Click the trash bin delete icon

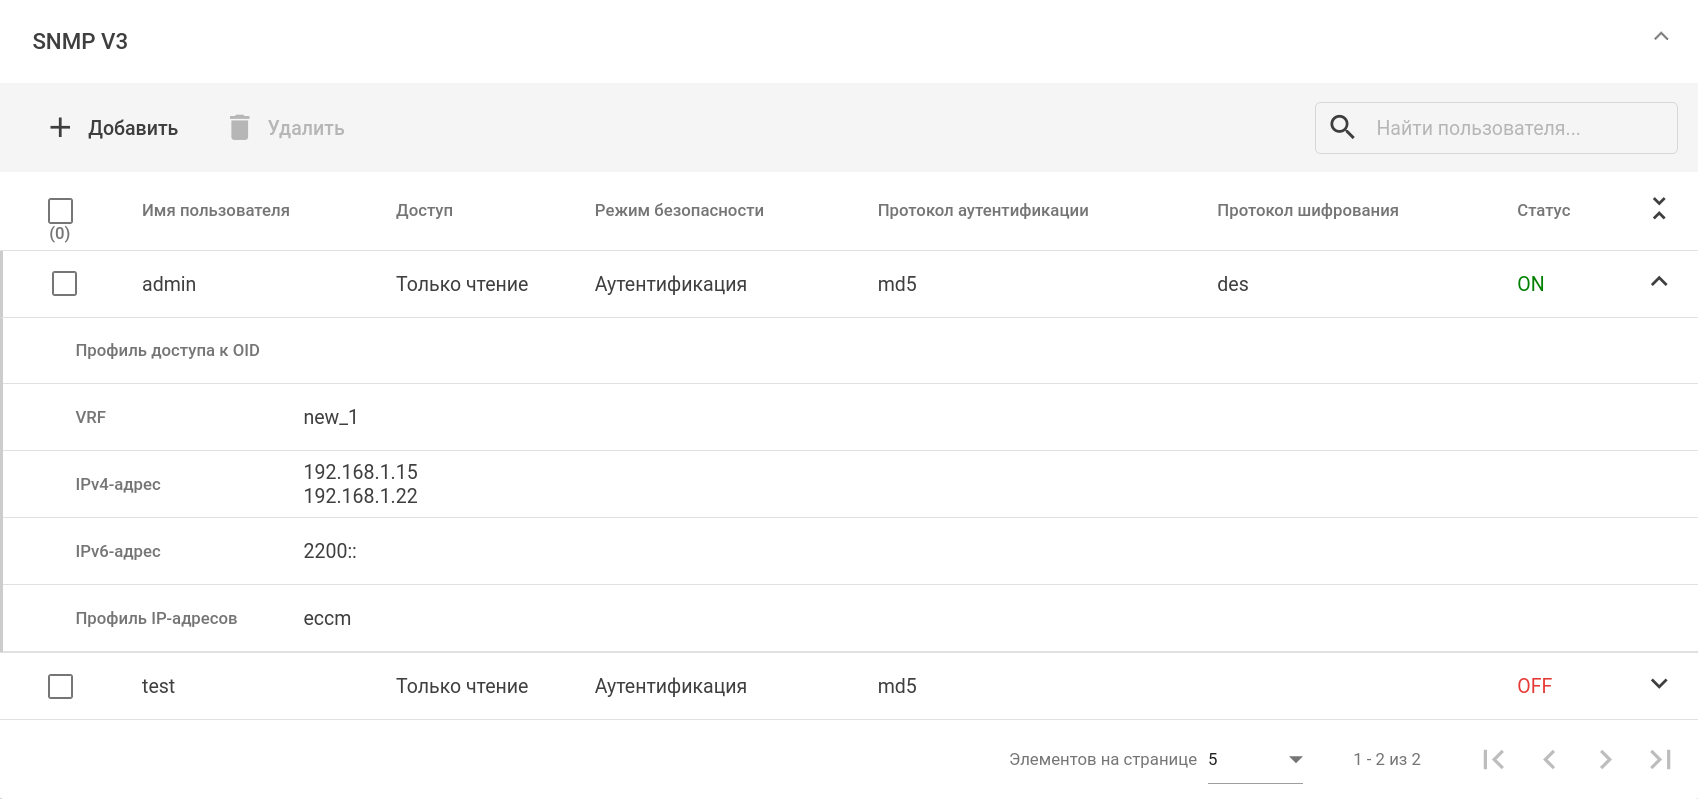pyautogui.click(x=239, y=128)
